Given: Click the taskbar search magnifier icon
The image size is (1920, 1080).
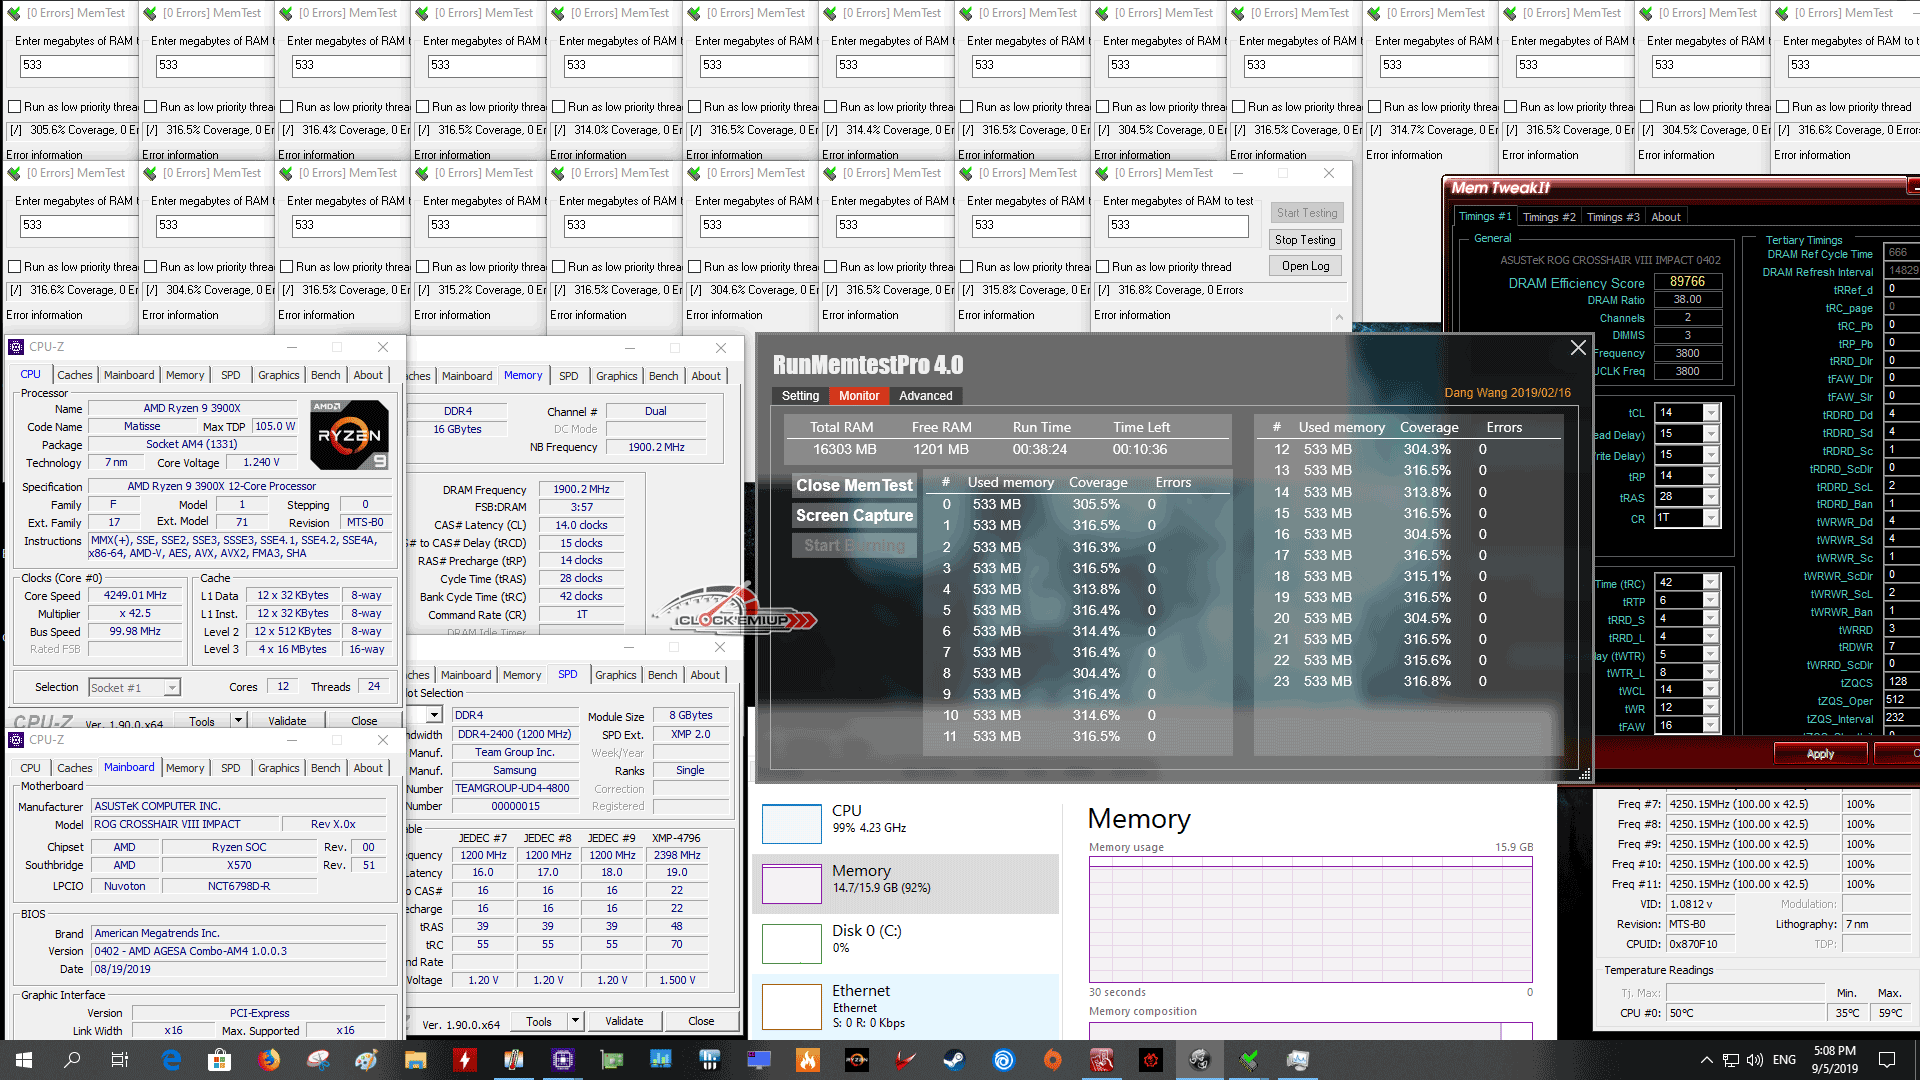Looking at the screenshot, I should (x=72, y=1060).
